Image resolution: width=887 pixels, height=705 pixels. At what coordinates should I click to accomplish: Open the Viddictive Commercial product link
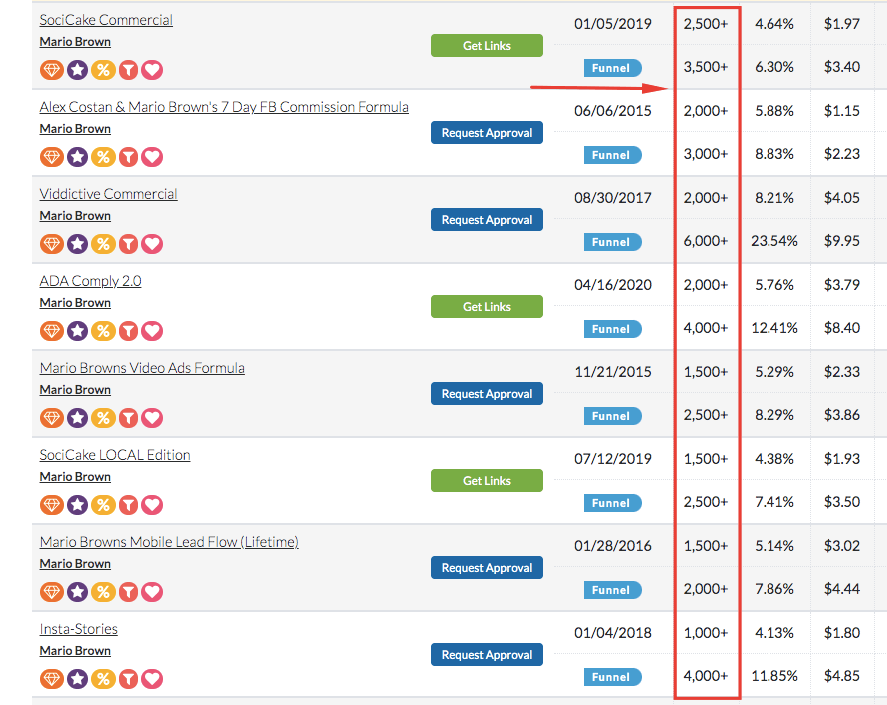pos(109,194)
